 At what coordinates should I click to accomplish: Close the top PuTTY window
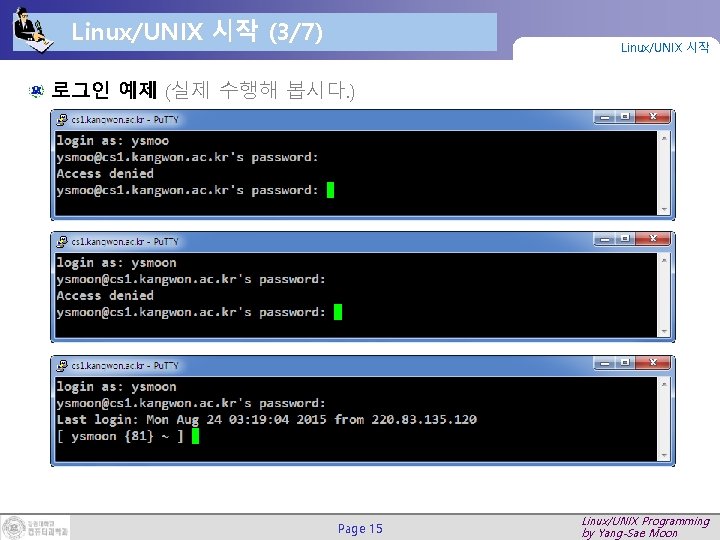[x=653, y=117]
